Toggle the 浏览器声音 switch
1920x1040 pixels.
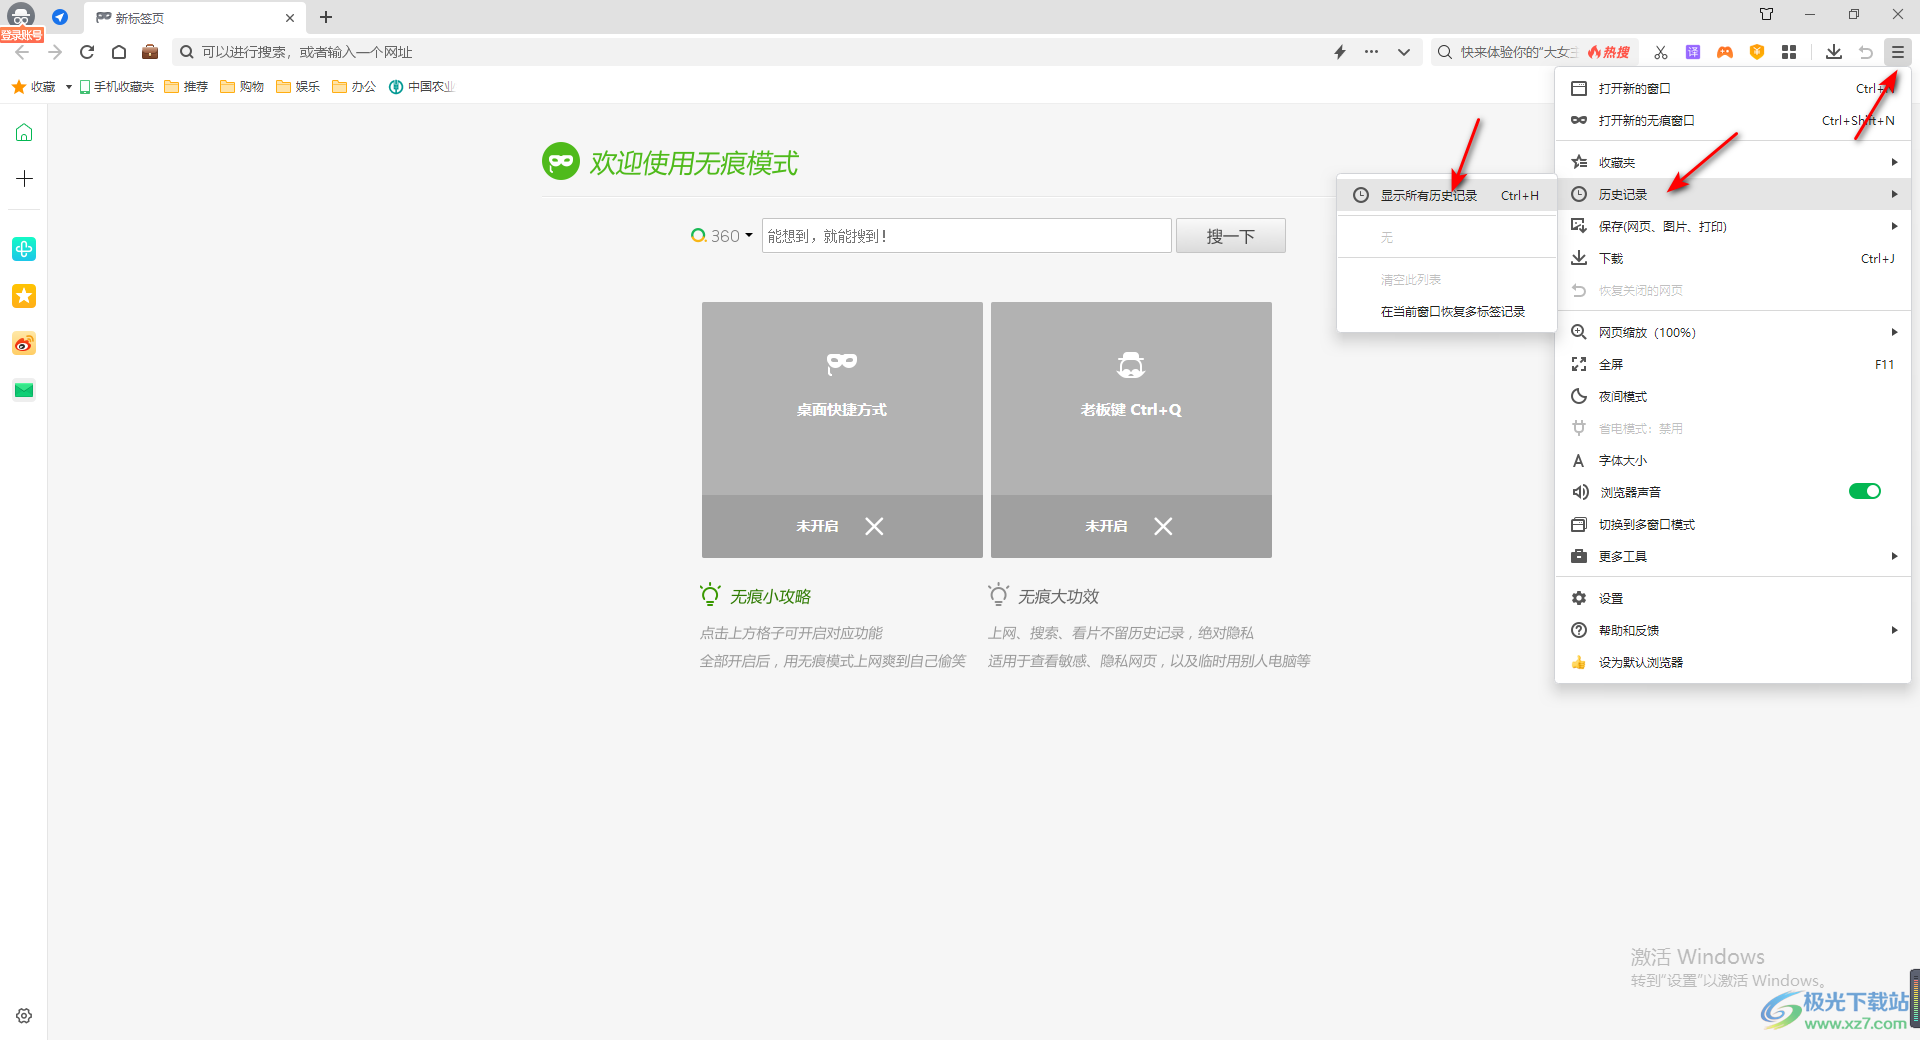coord(1864,491)
